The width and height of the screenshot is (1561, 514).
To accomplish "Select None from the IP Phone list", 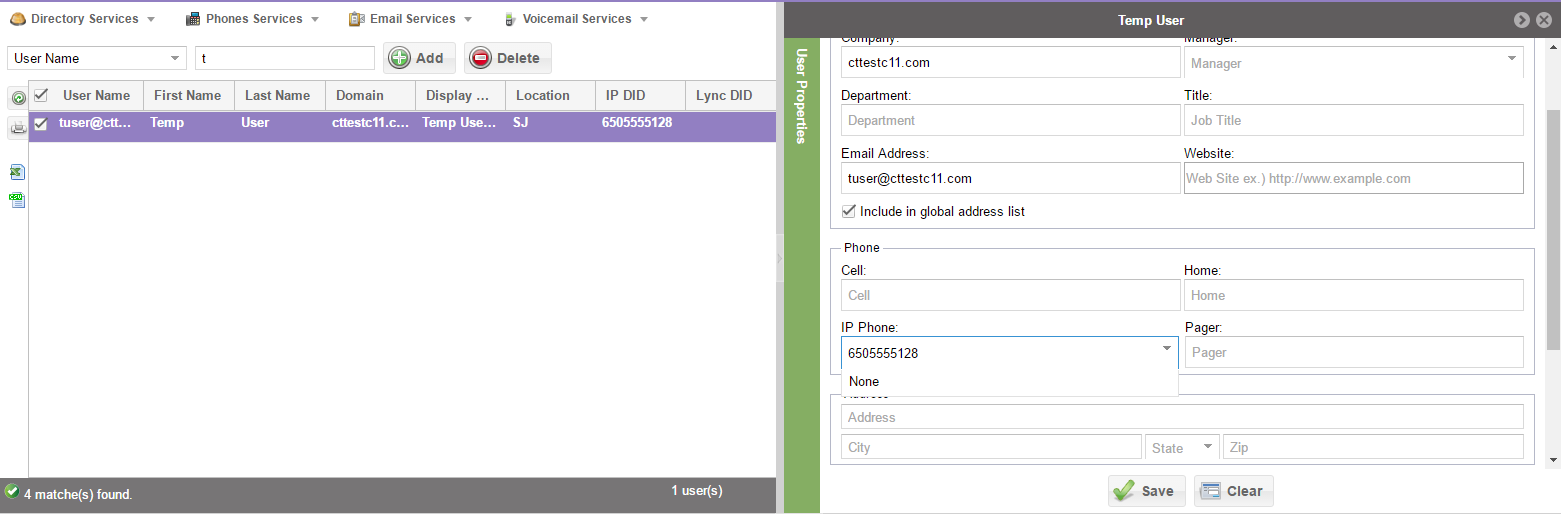I will [1010, 381].
